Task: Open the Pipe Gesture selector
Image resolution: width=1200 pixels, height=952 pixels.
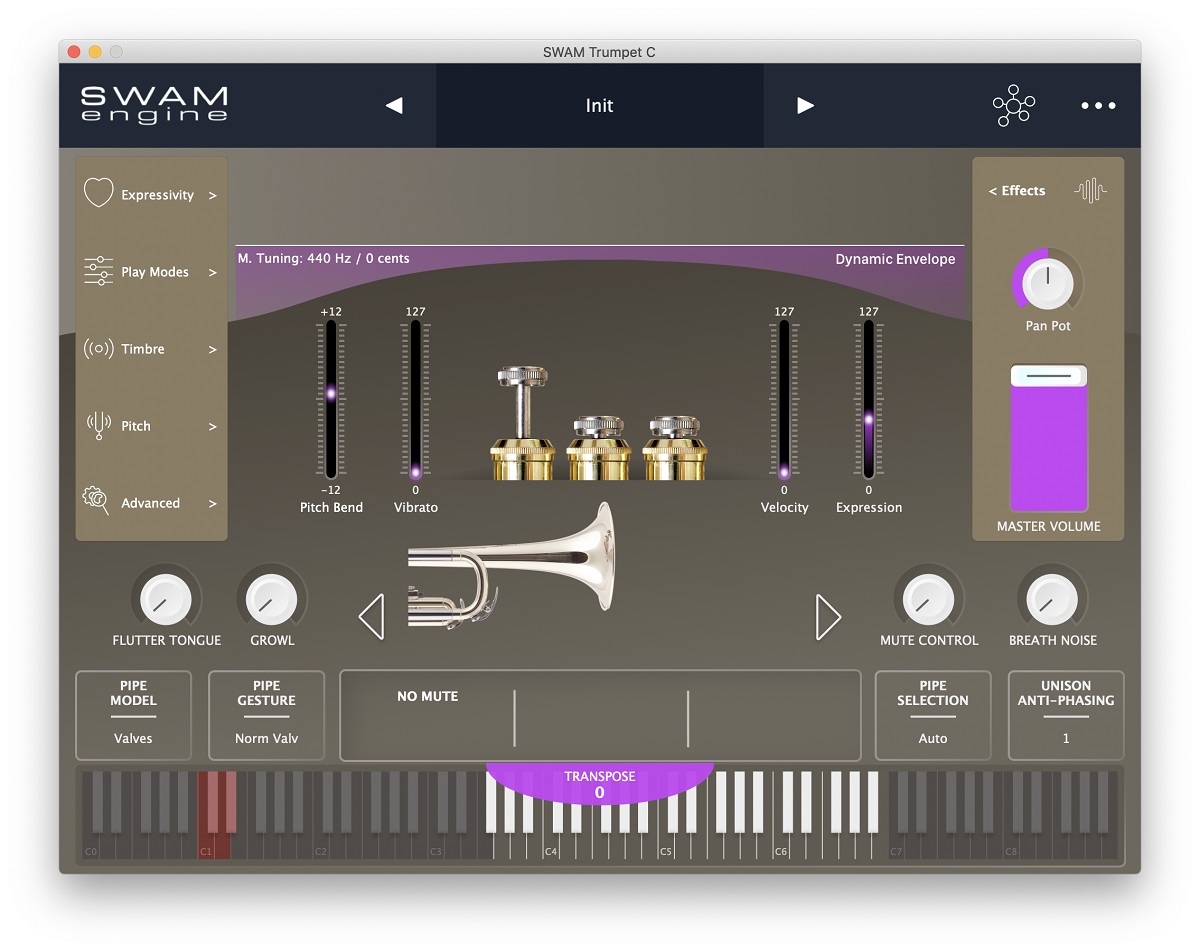Action: (x=266, y=715)
